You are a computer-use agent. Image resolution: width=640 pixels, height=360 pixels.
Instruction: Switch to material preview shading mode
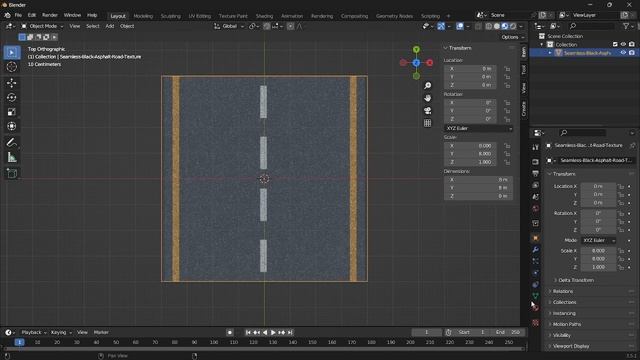pos(505,26)
